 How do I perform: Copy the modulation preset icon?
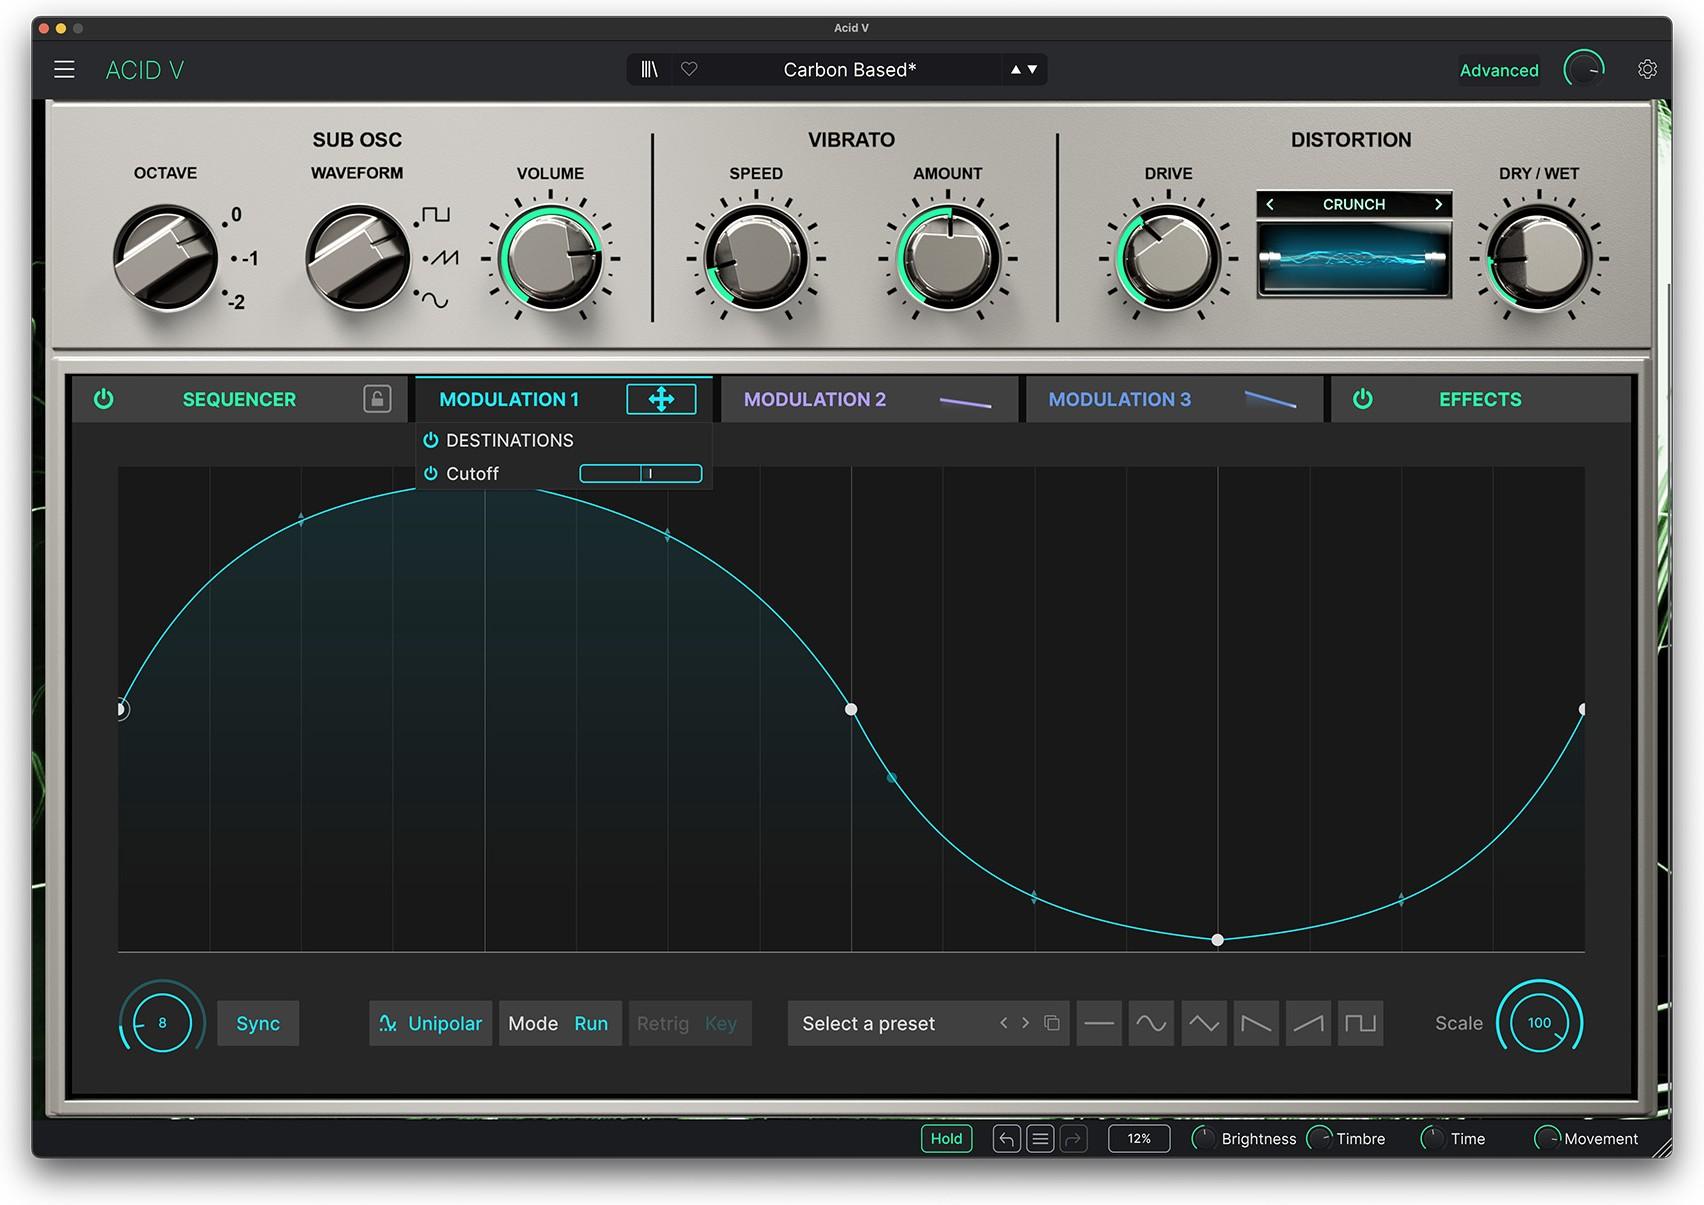pos(1052,1023)
